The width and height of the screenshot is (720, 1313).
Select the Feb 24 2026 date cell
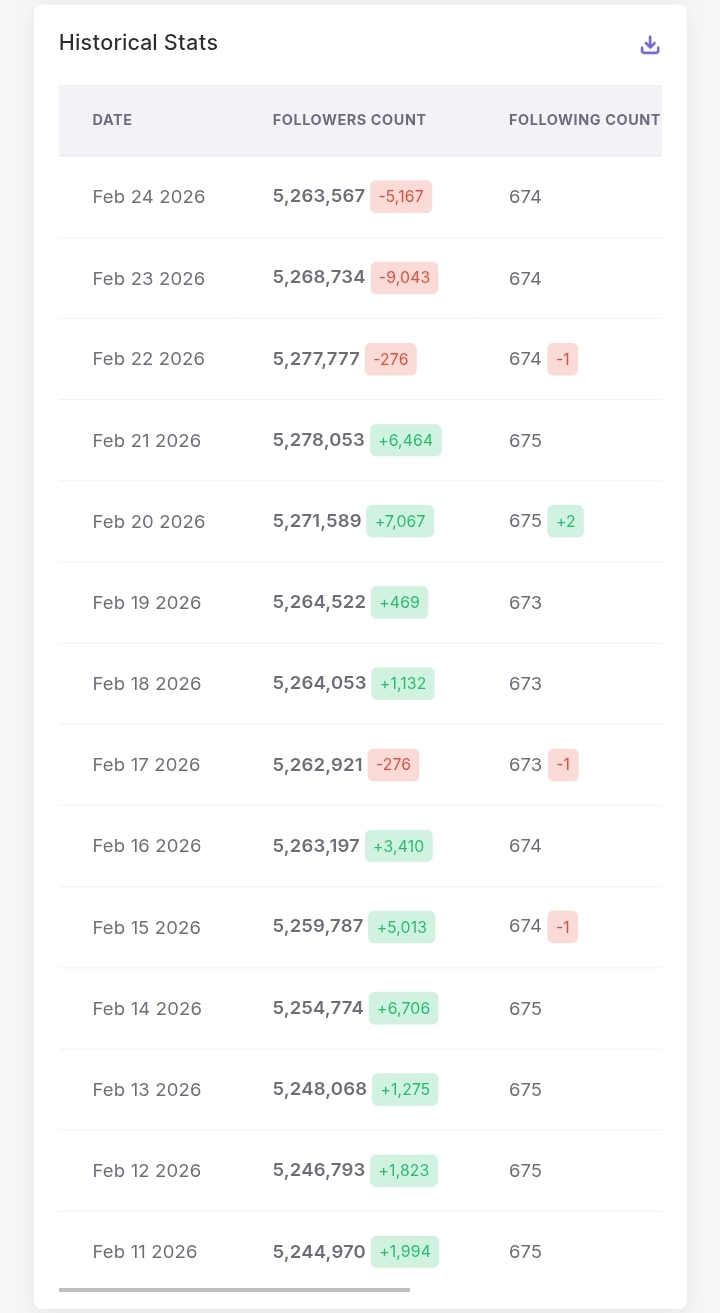149,197
